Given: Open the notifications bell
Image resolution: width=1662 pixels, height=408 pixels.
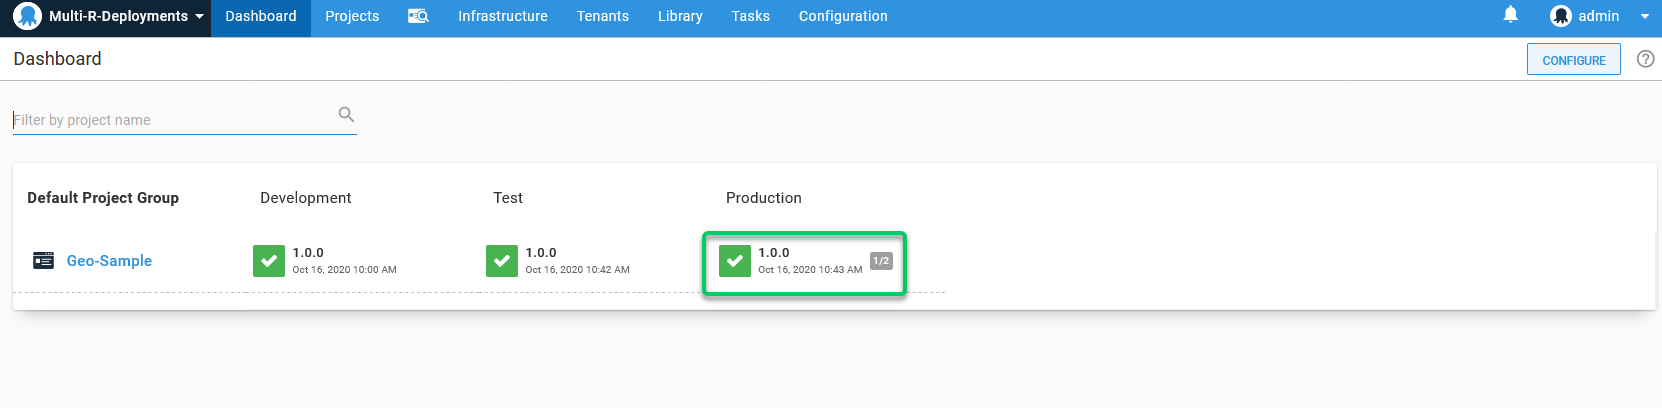Looking at the screenshot, I should [x=1510, y=15].
